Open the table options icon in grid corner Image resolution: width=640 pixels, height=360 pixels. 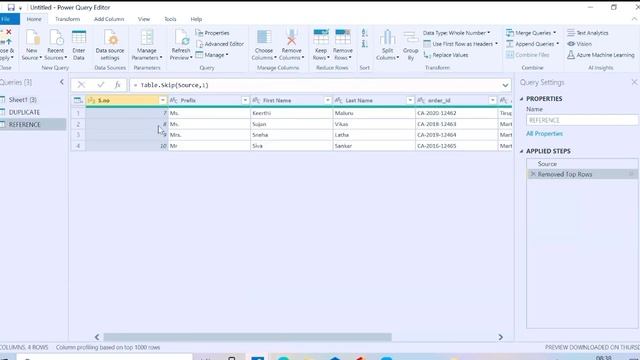pyautogui.click(x=78, y=100)
